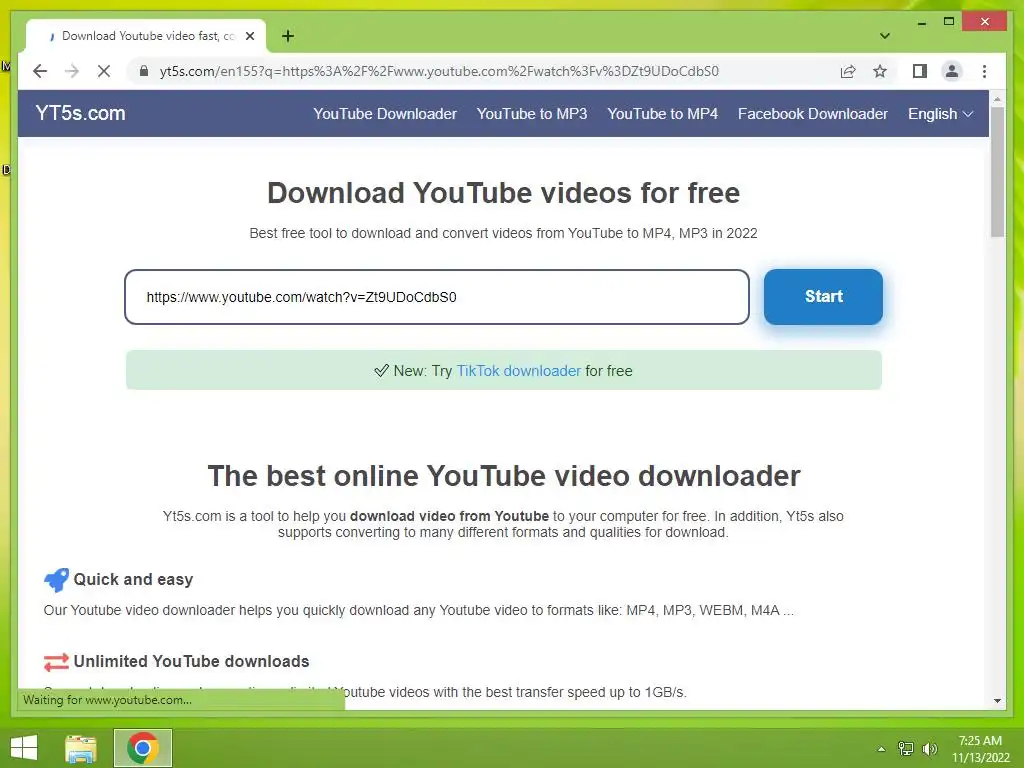View site information via lock icon
The width and height of the screenshot is (1024, 768).
(x=144, y=71)
